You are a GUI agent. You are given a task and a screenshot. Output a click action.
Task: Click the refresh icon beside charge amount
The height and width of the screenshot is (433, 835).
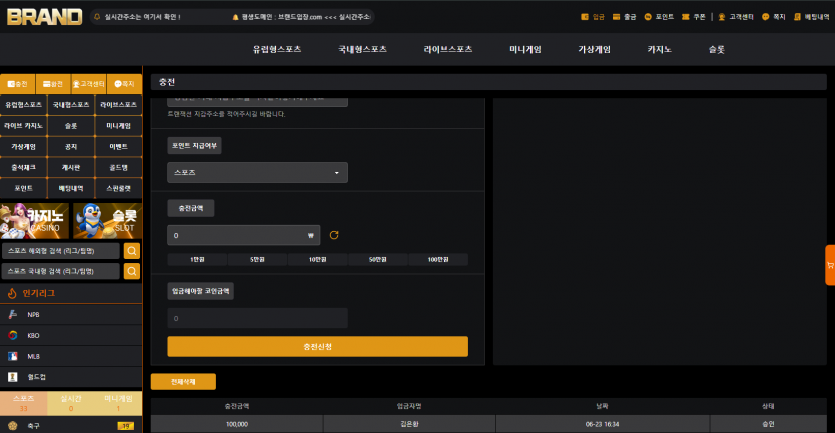point(334,235)
